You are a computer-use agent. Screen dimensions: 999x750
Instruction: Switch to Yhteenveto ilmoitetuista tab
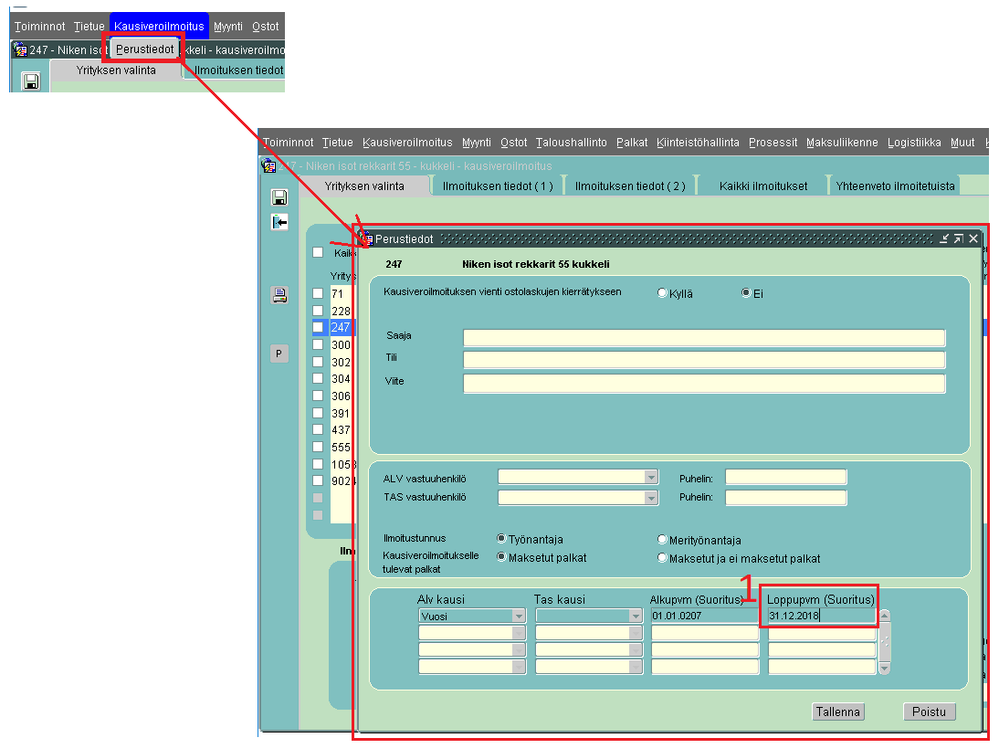(x=895, y=186)
